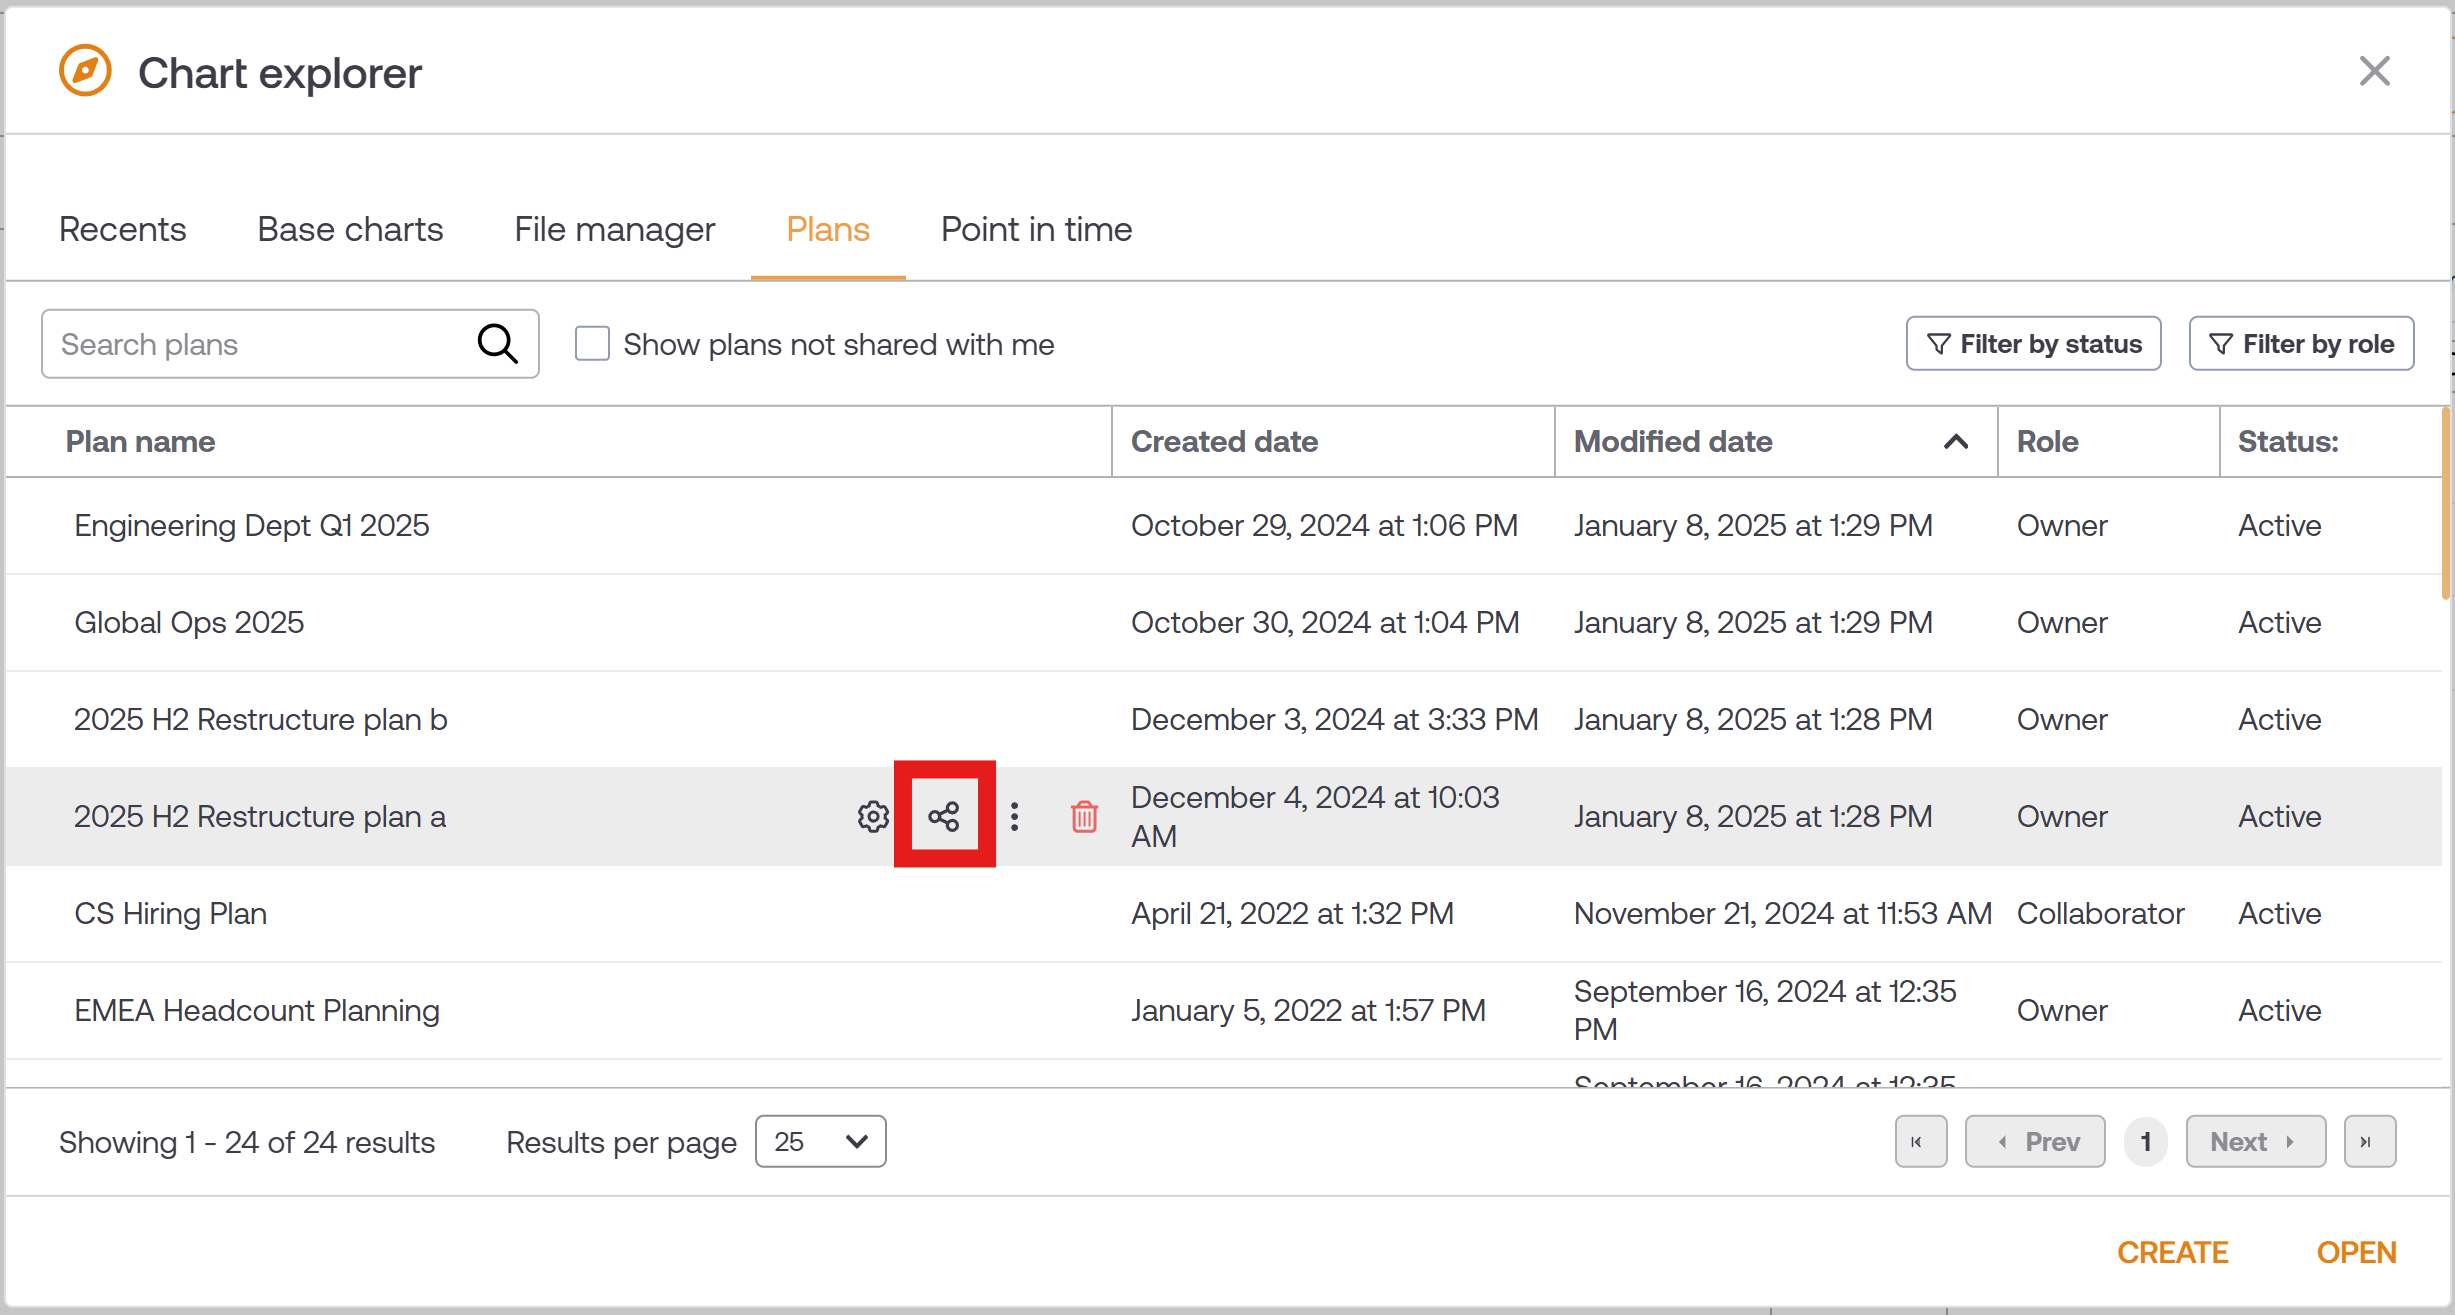Open settings gear for Restructure plan a
Screen dimensions: 2455x1315
pyautogui.click(x=873, y=816)
